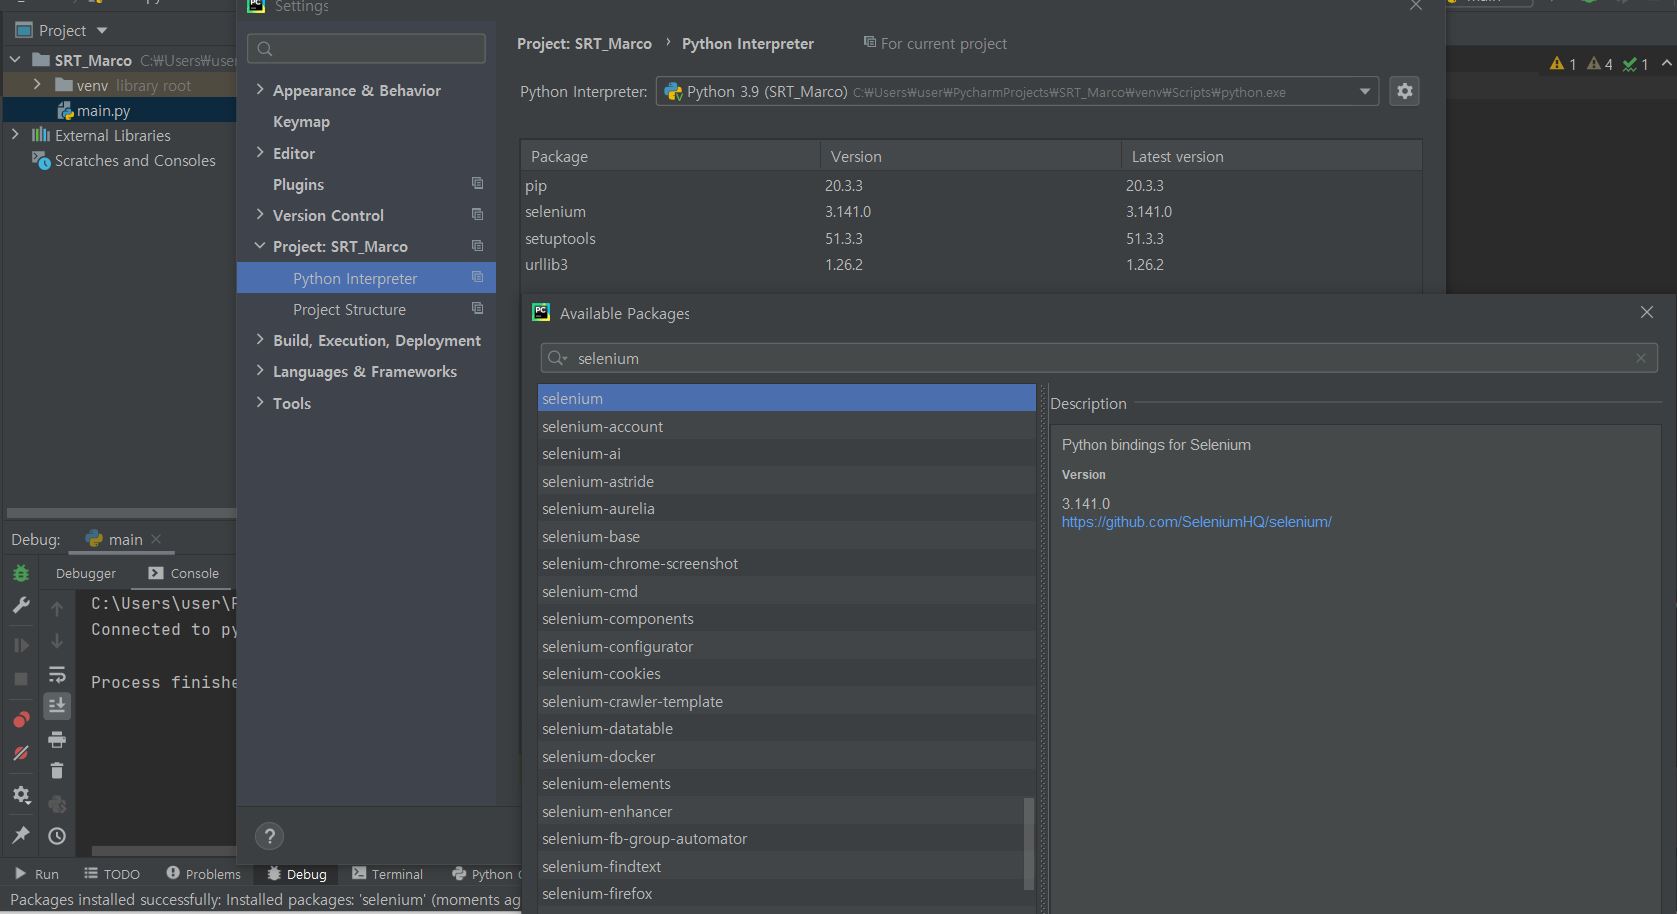Image resolution: width=1677 pixels, height=914 pixels.
Task: Click the Print console icon
Action: click(x=57, y=740)
